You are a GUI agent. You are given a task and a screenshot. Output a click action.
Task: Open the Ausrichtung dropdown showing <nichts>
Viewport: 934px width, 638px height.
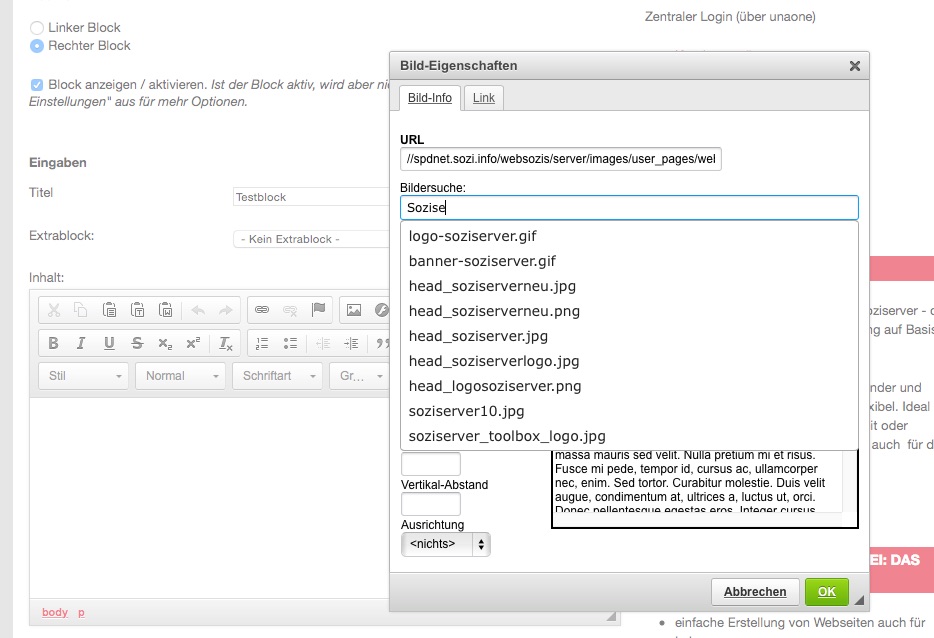(x=445, y=544)
